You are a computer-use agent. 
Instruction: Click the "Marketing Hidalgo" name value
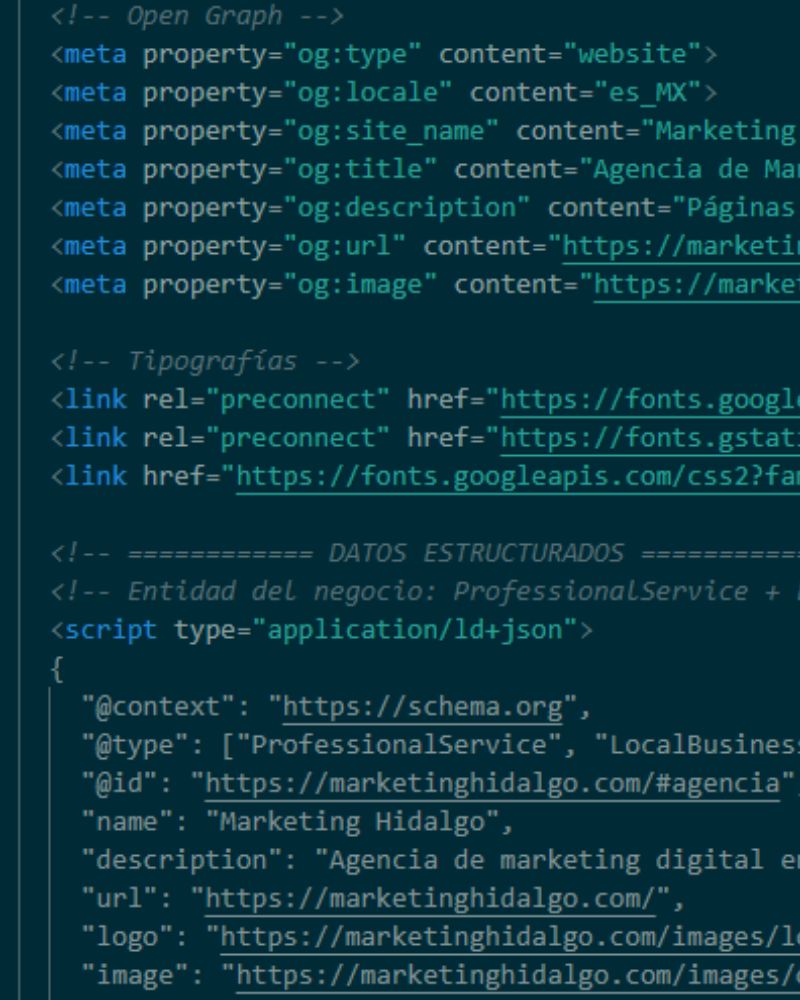click(352, 822)
